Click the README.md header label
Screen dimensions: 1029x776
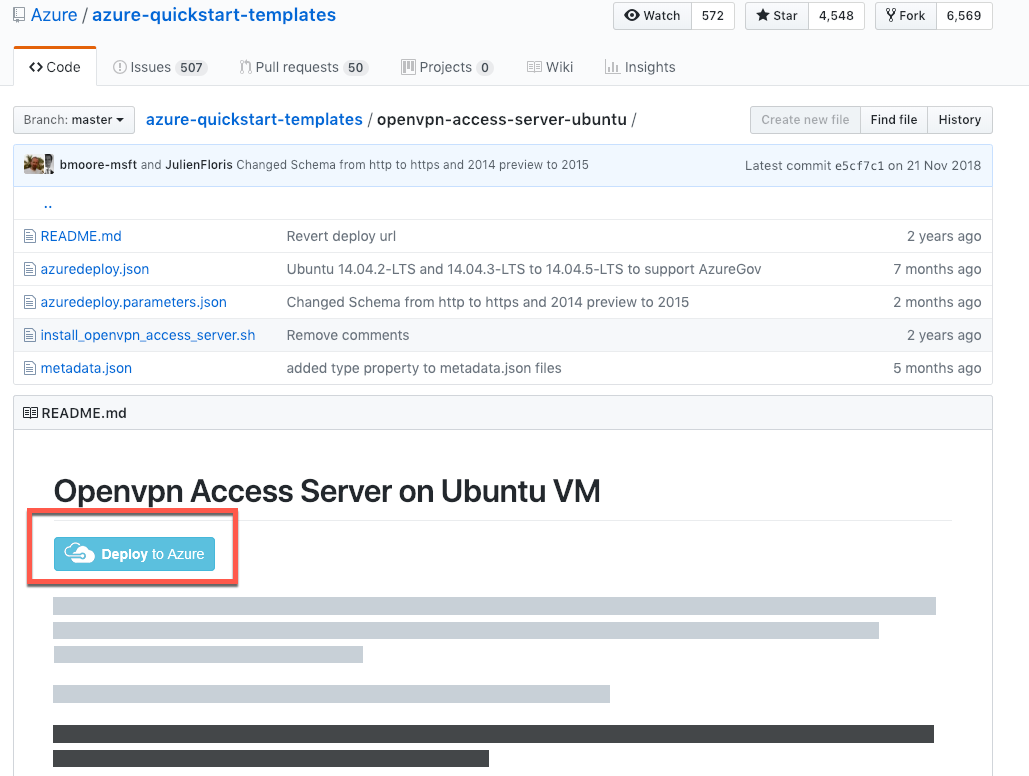click(x=84, y=413)
